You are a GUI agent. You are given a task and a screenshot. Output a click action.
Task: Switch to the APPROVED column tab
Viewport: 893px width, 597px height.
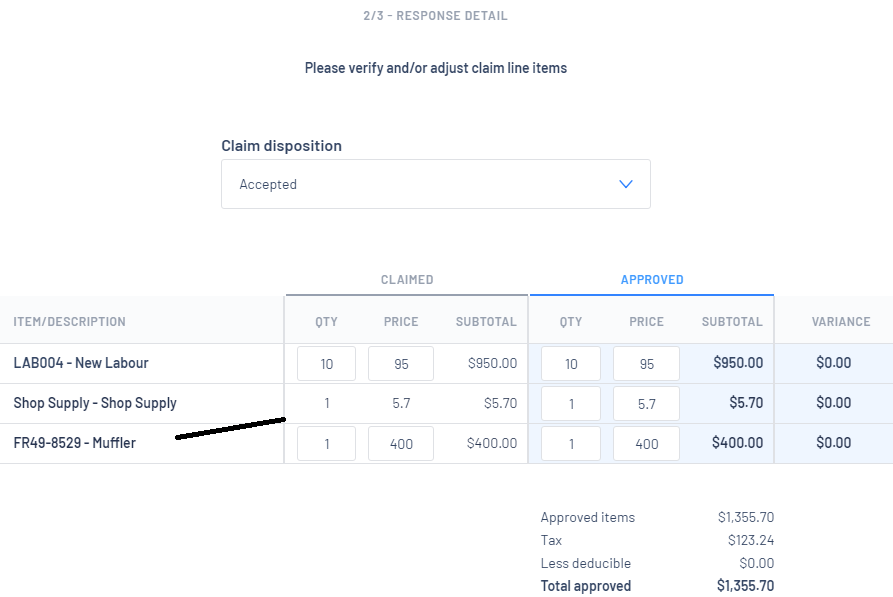tap(652, 280)
